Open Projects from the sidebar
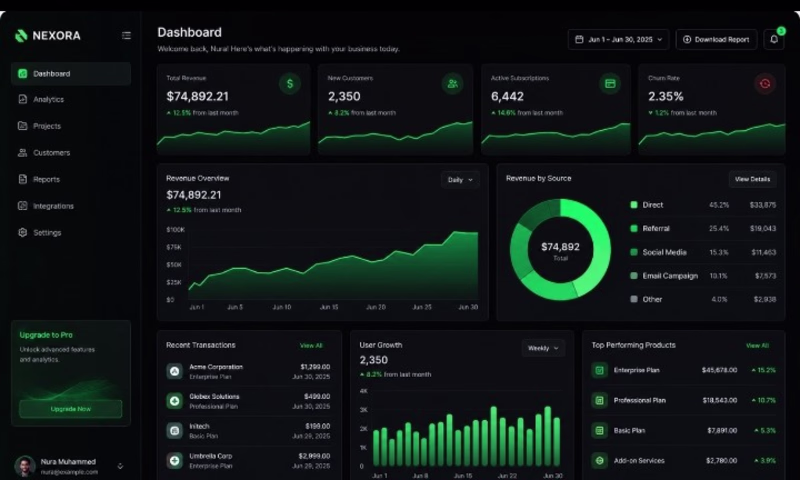 pyautogui.click(x=71, y=125)
